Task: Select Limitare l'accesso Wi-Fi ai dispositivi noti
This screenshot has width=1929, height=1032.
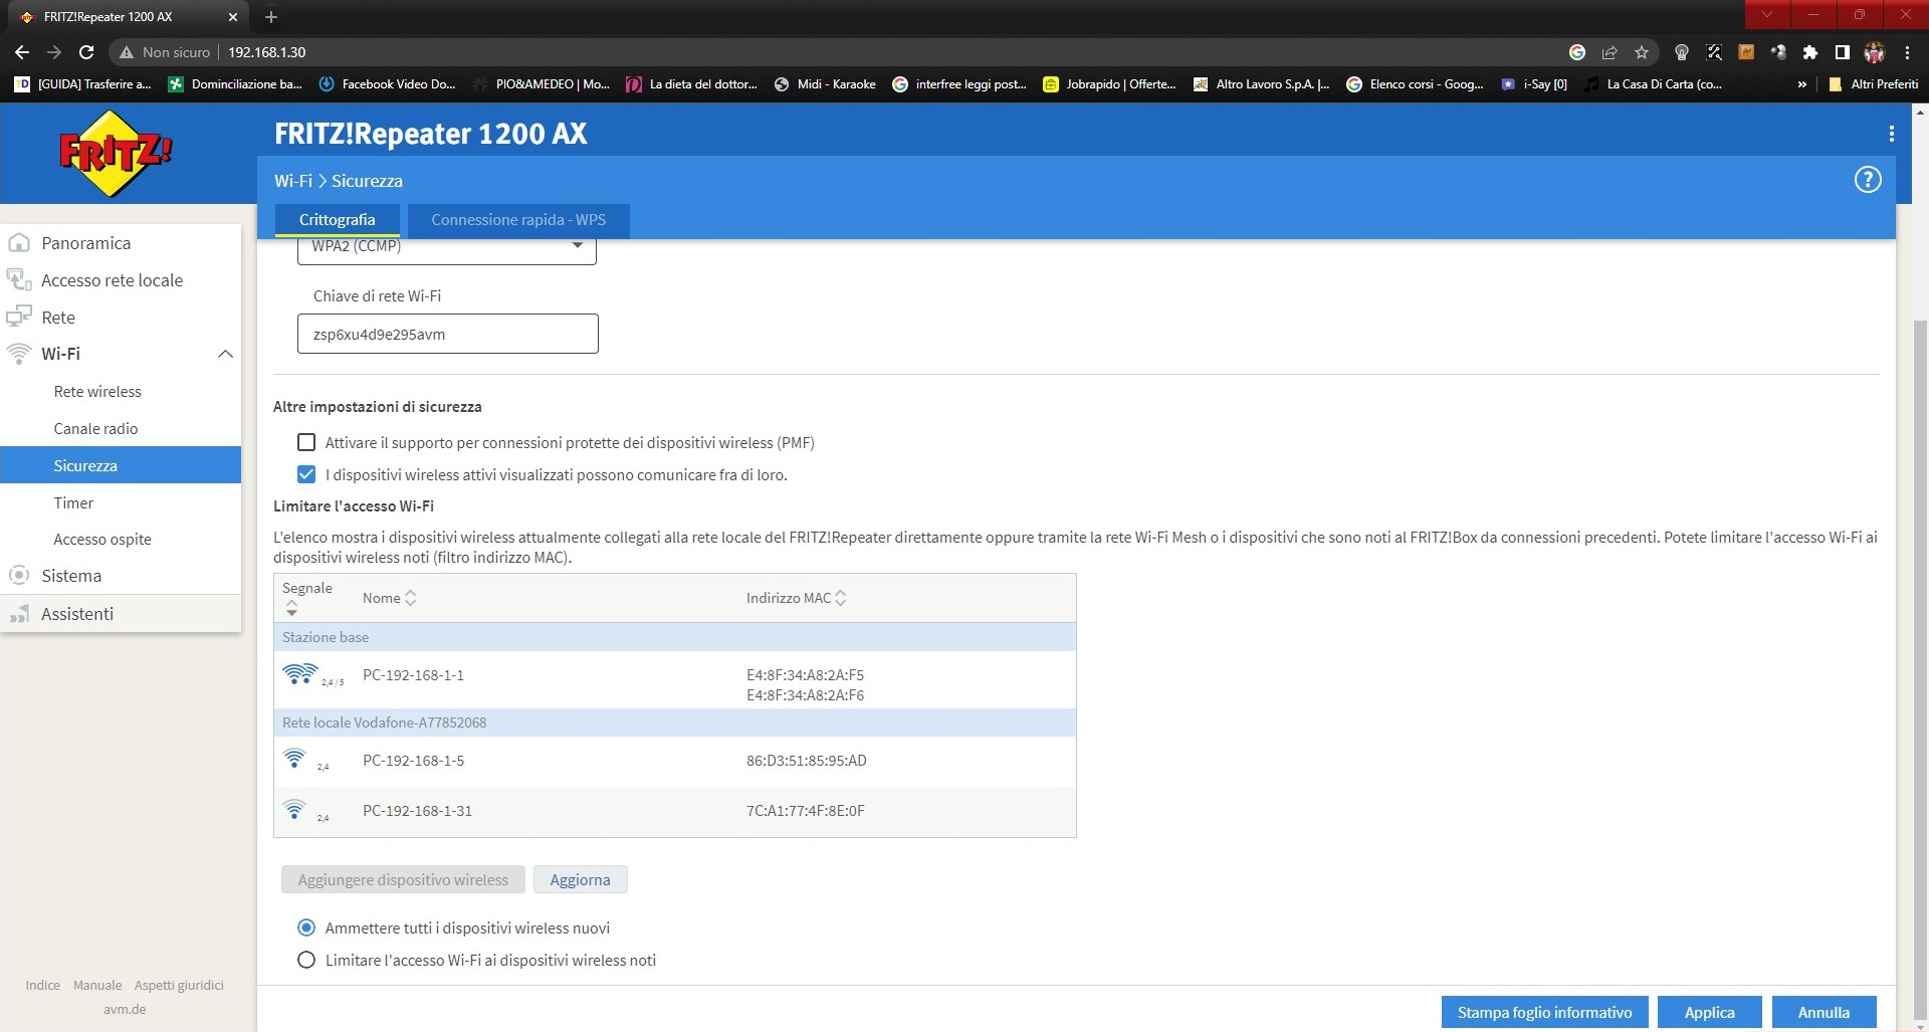Action: pos(306,960)
